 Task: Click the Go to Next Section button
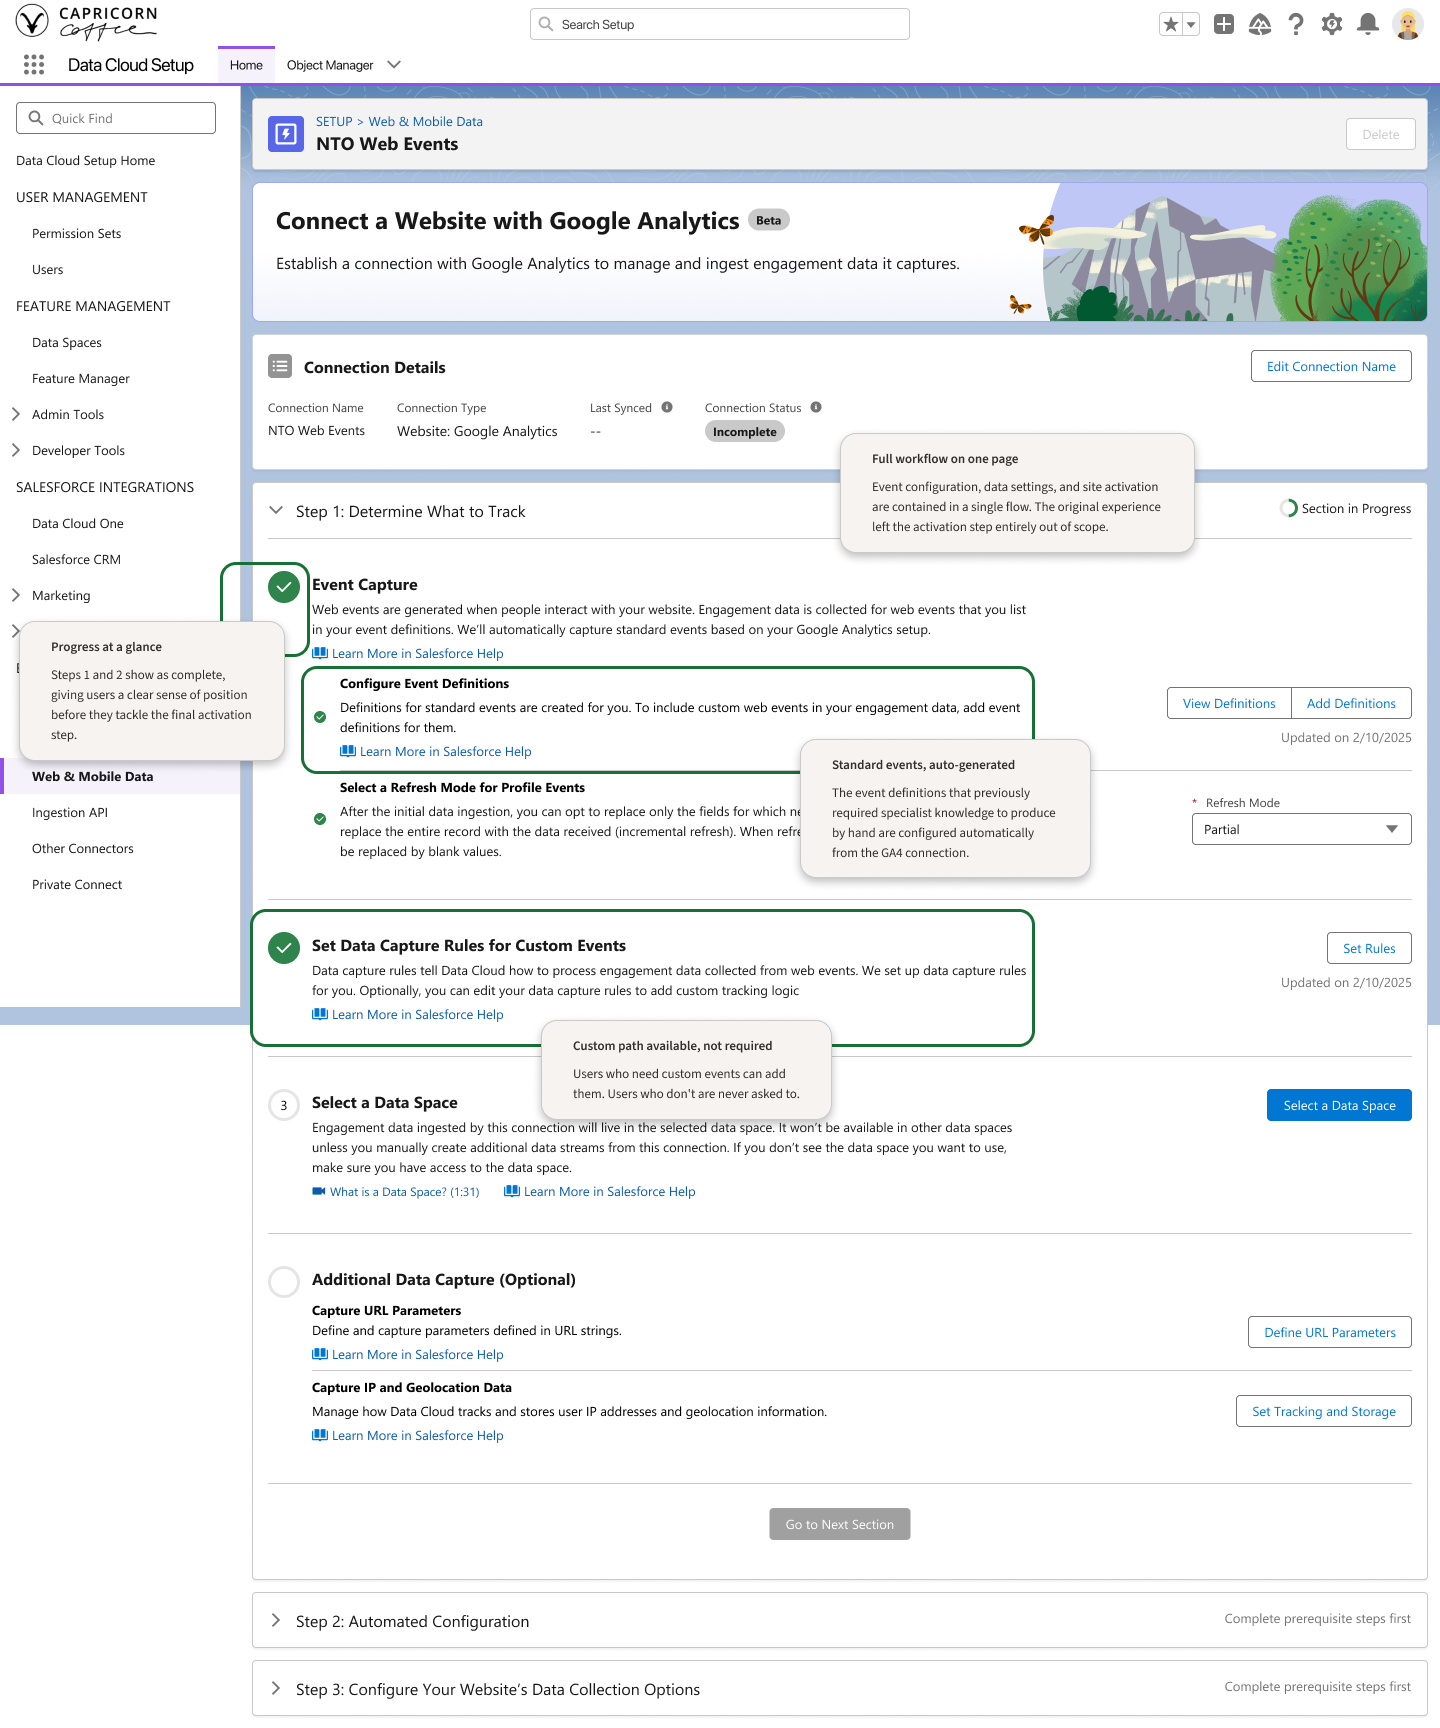point(840,1524)
